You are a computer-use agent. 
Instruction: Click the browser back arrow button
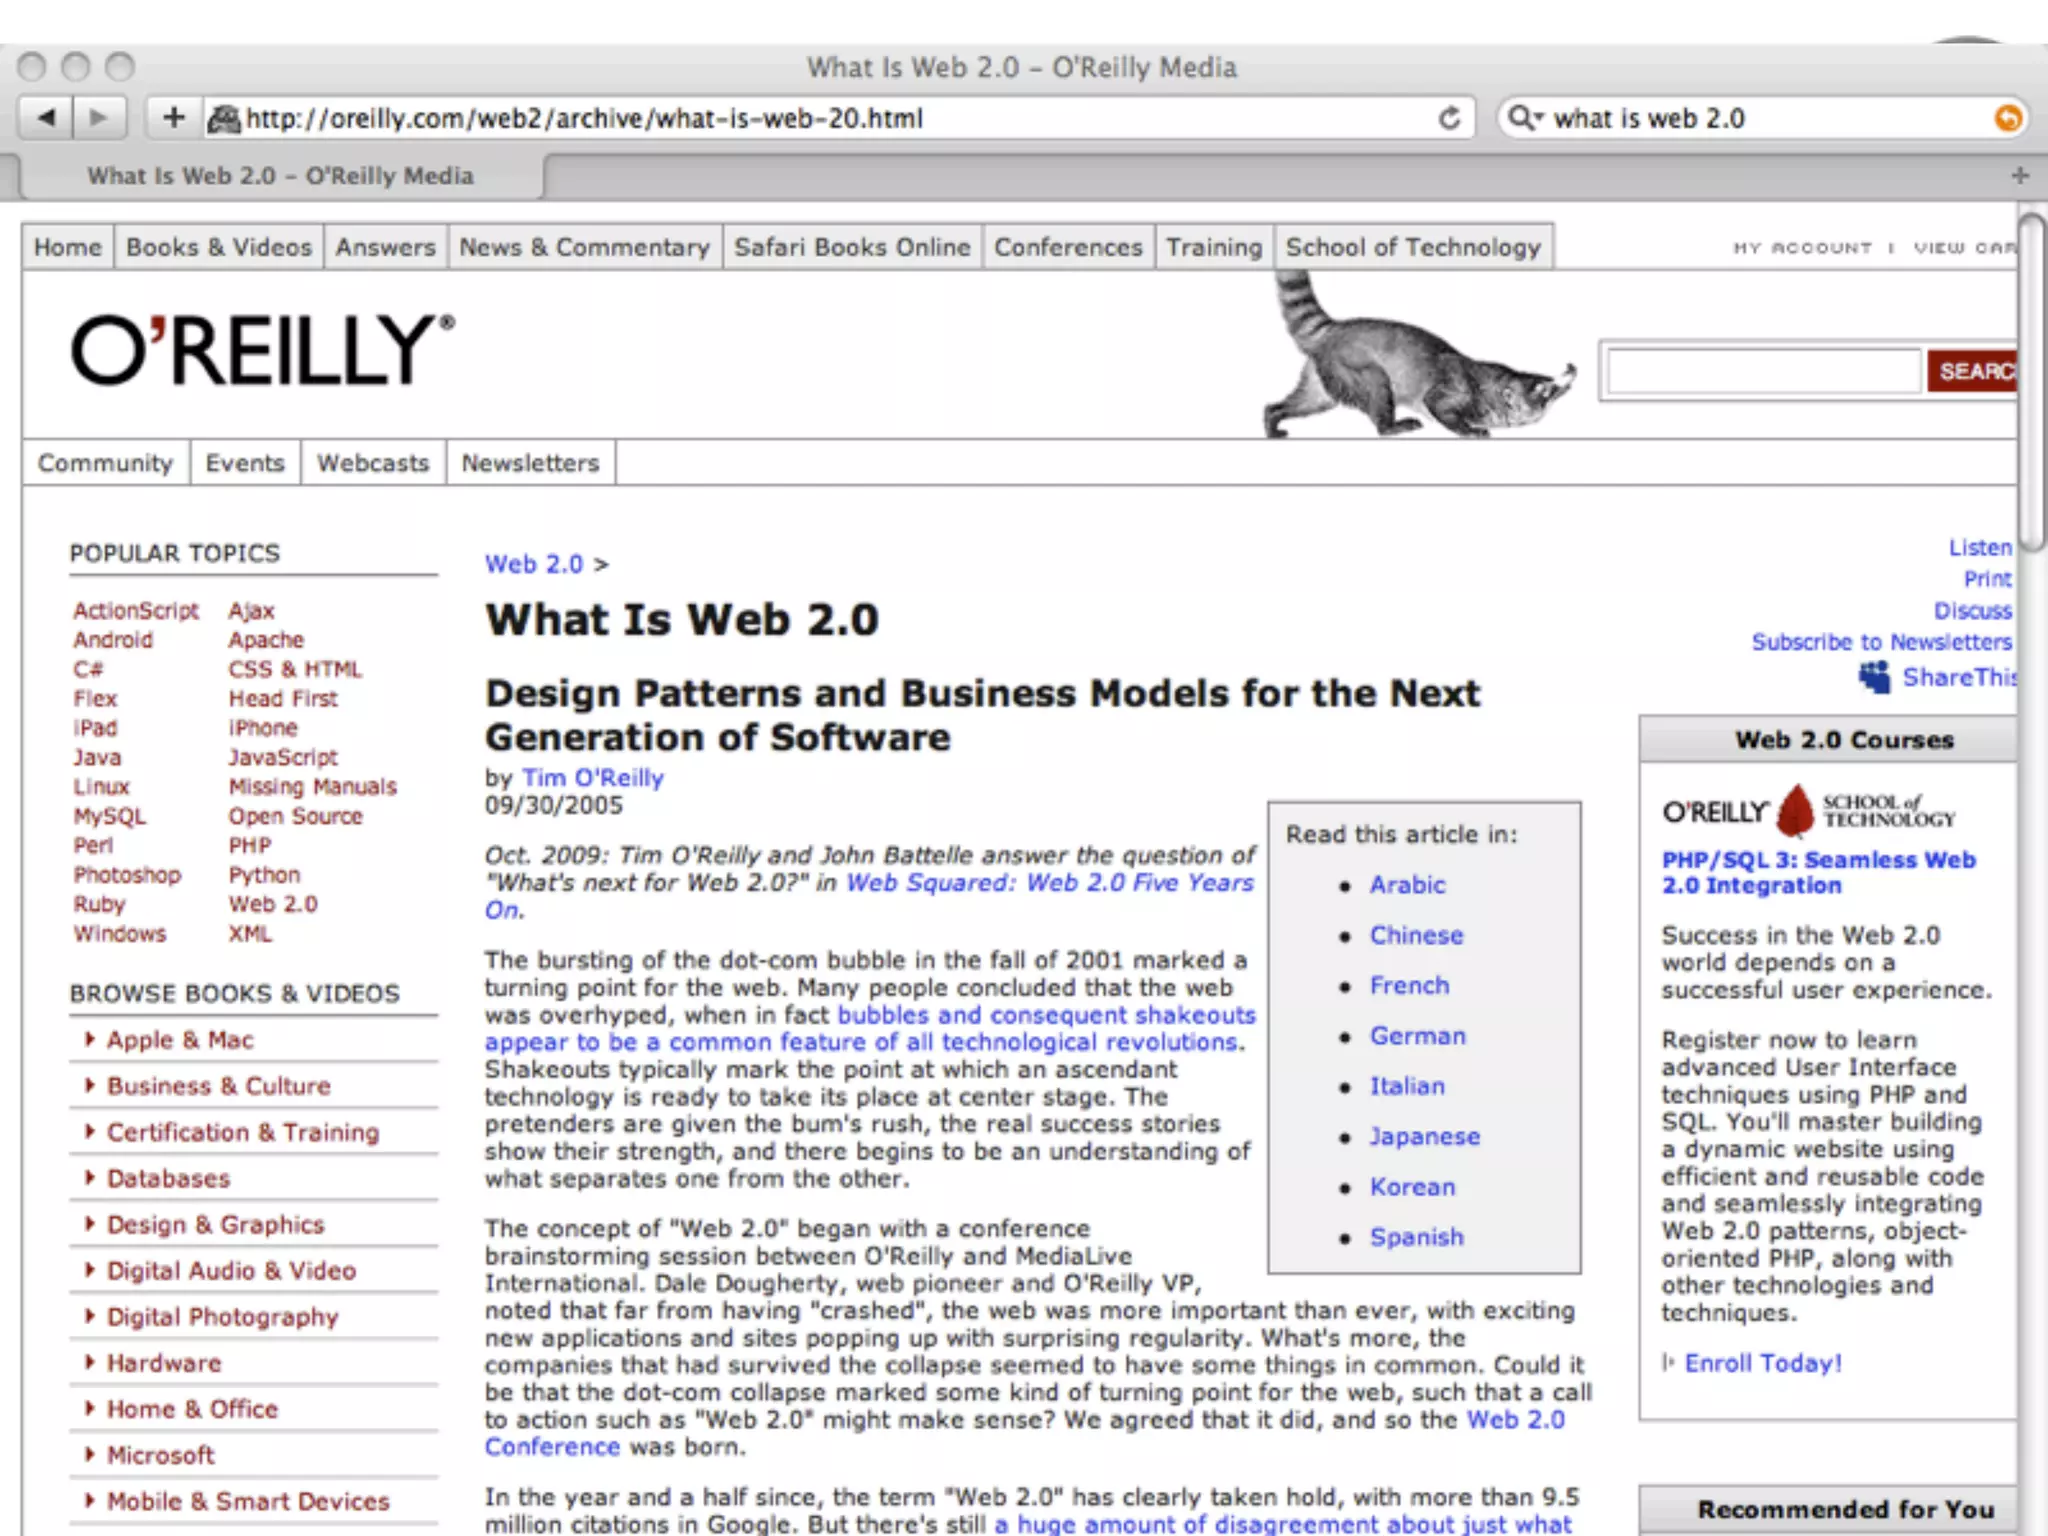coord(47,118)
